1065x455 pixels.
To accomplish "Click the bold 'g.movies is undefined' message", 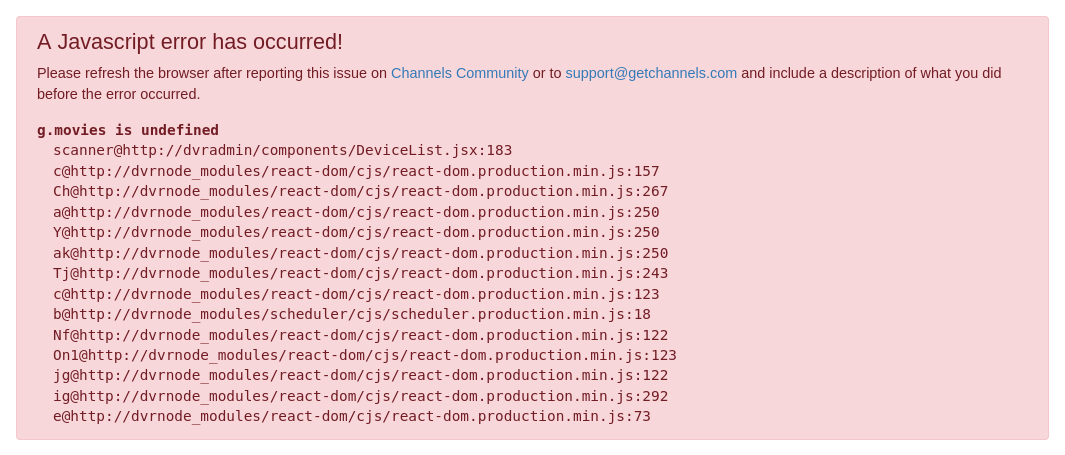I will coord(128,130).
